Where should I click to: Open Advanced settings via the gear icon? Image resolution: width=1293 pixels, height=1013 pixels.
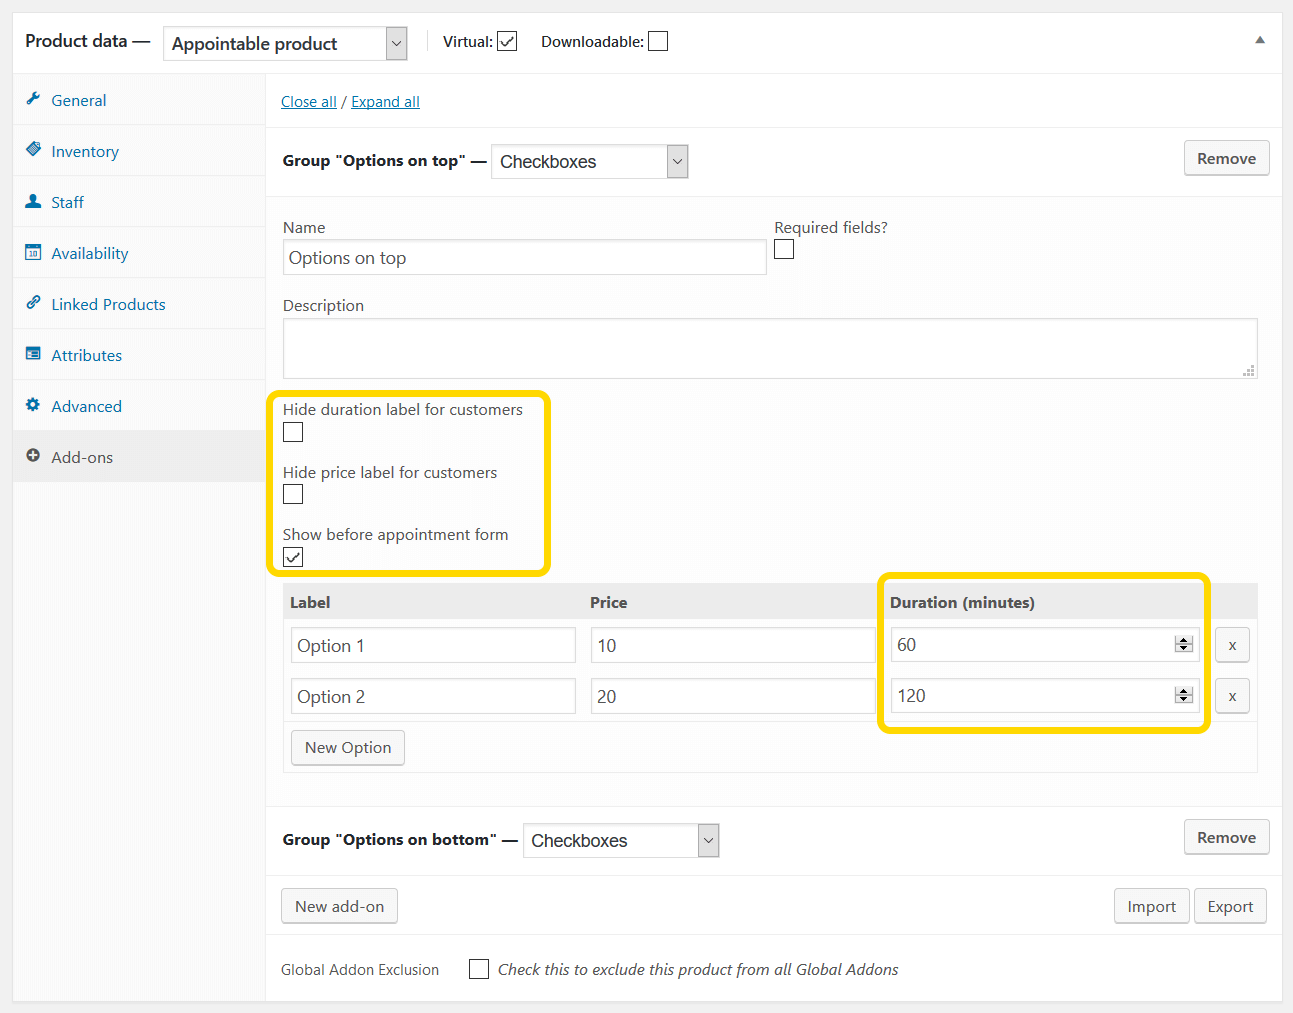pyautogui.click(x=34, y=406)
